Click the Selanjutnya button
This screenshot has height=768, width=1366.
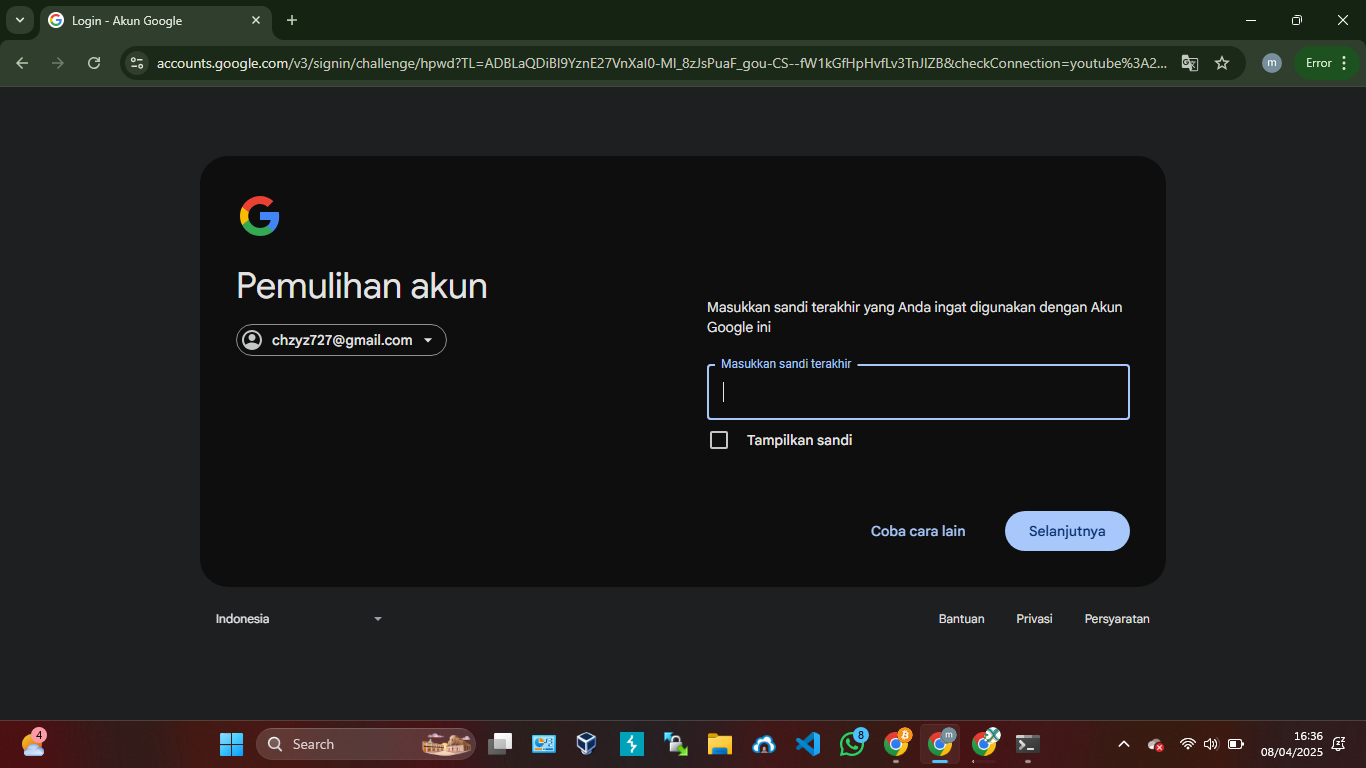(1067, 531)
